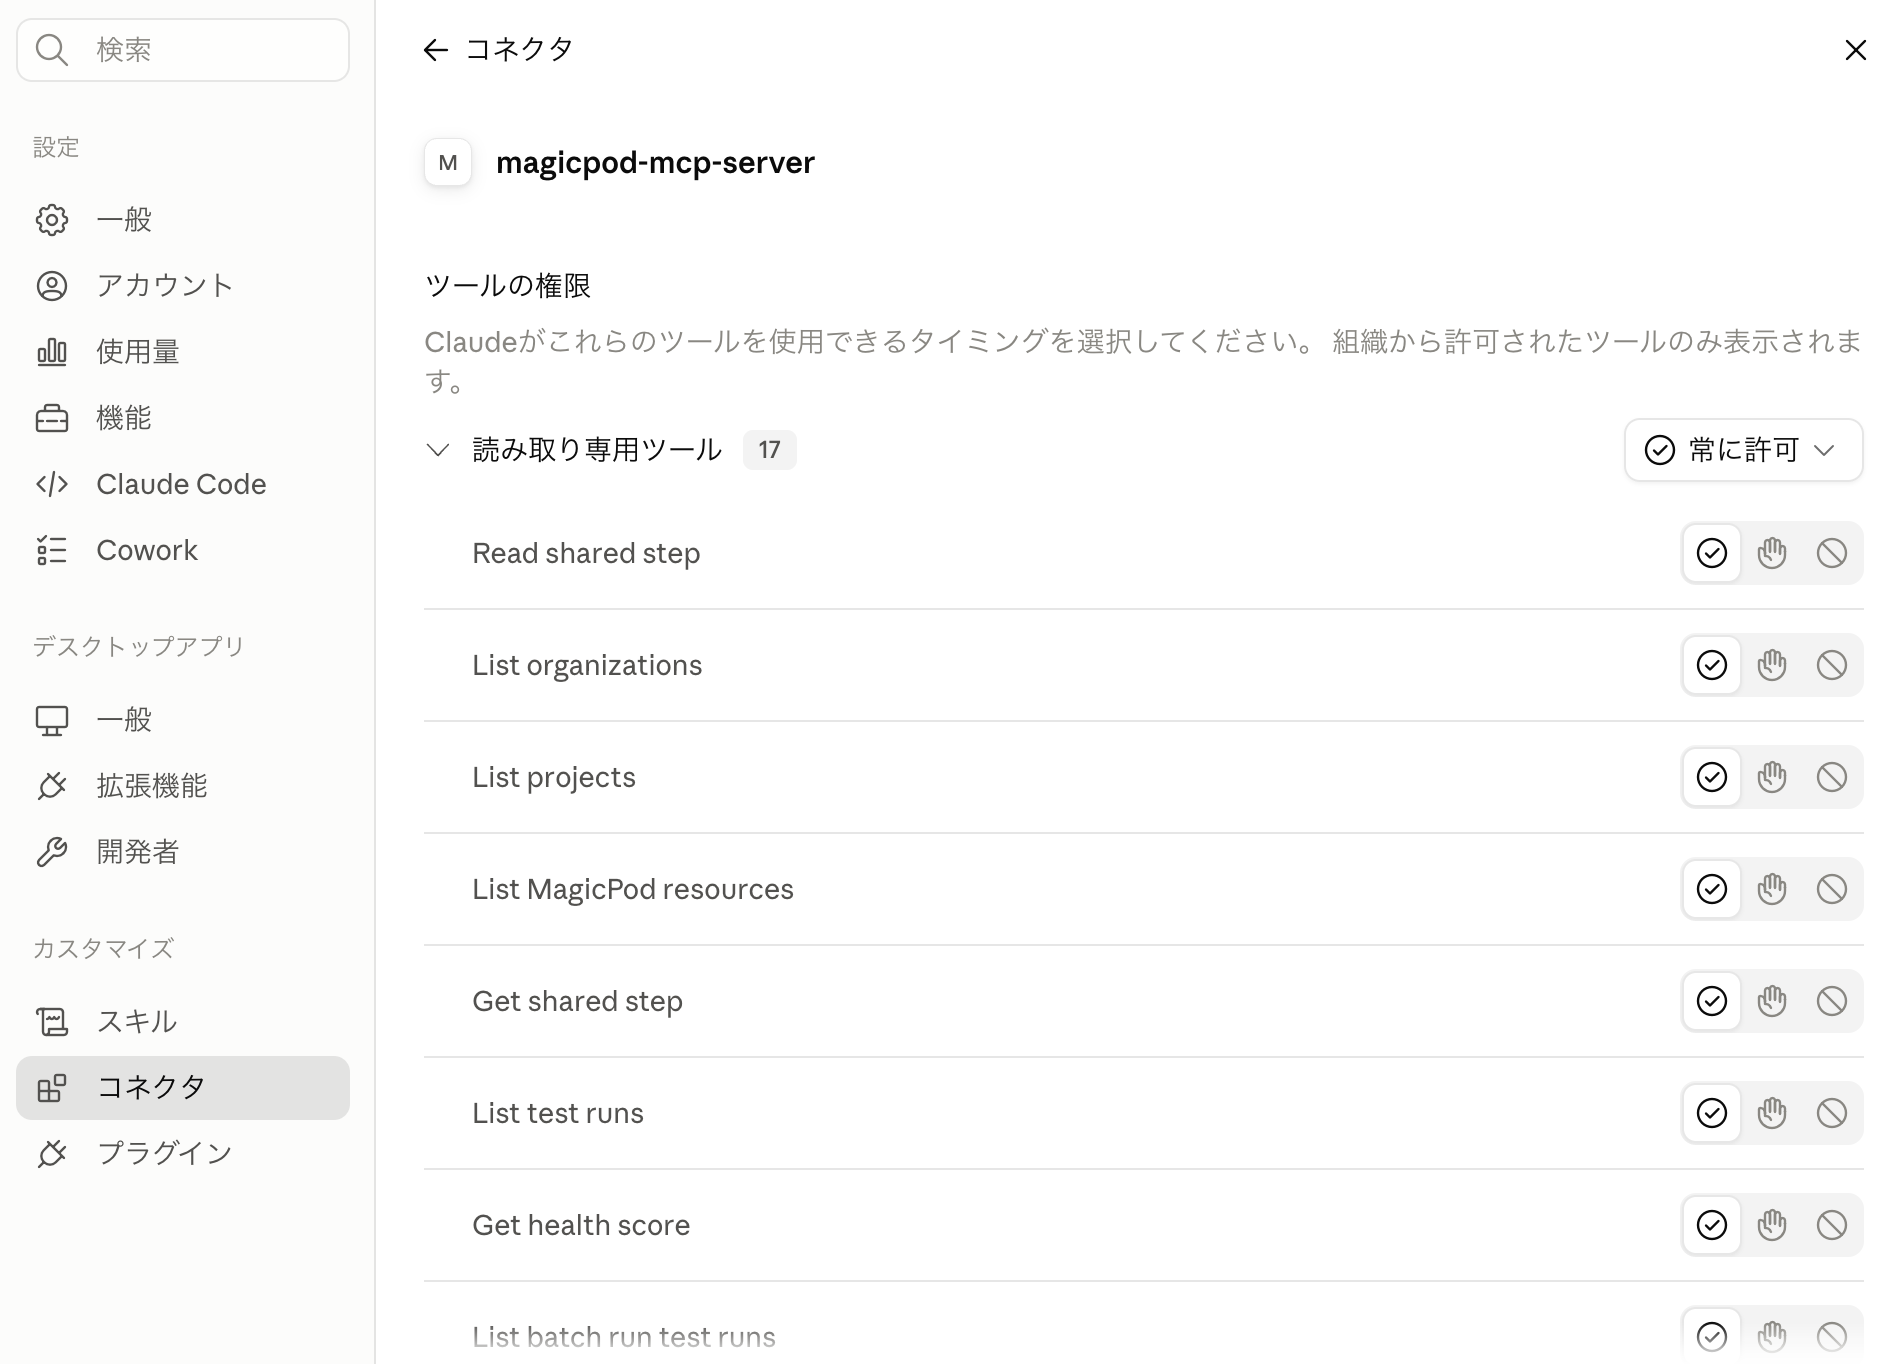The image size is (1904, 1364).
Task: Click checkmark icon for Get shared step
Action: click(1712, 1001)
